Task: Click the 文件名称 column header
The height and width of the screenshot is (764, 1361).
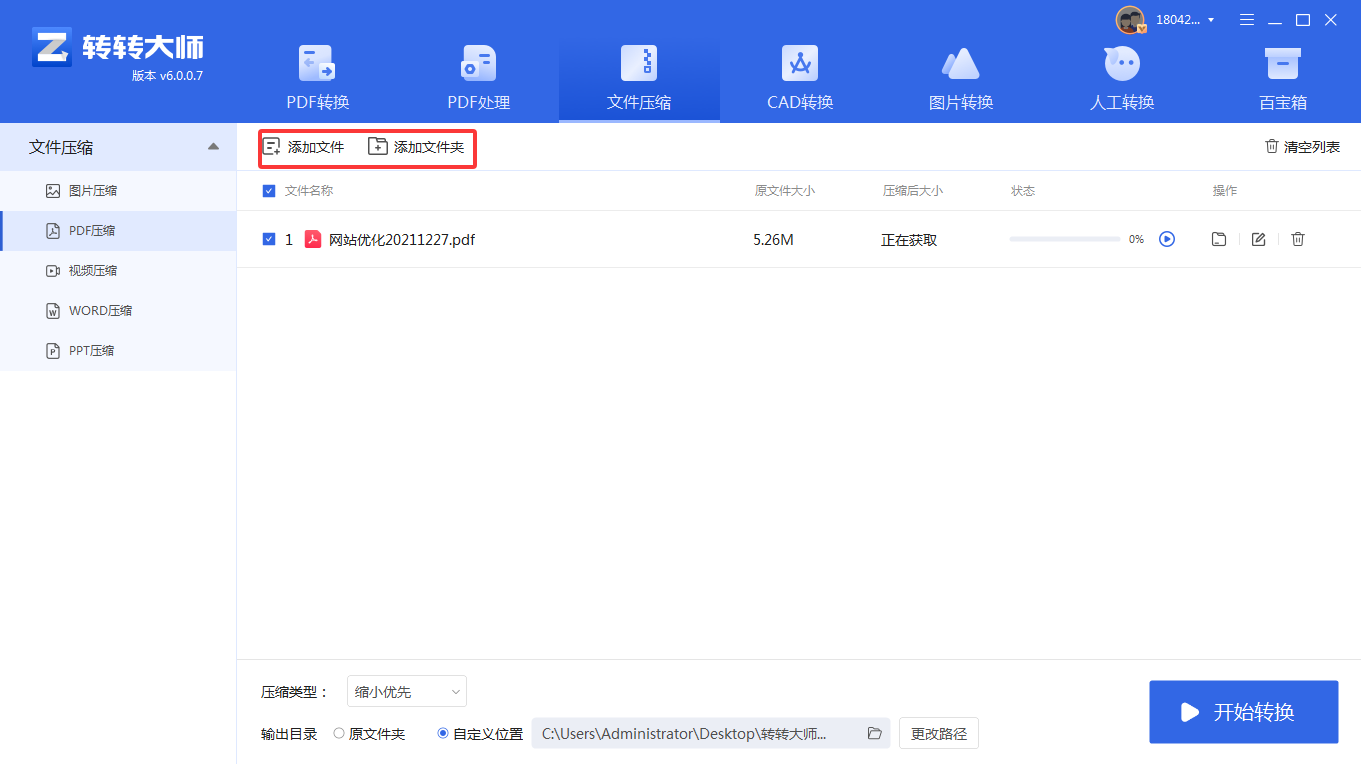Action: [x=309, y=191]
